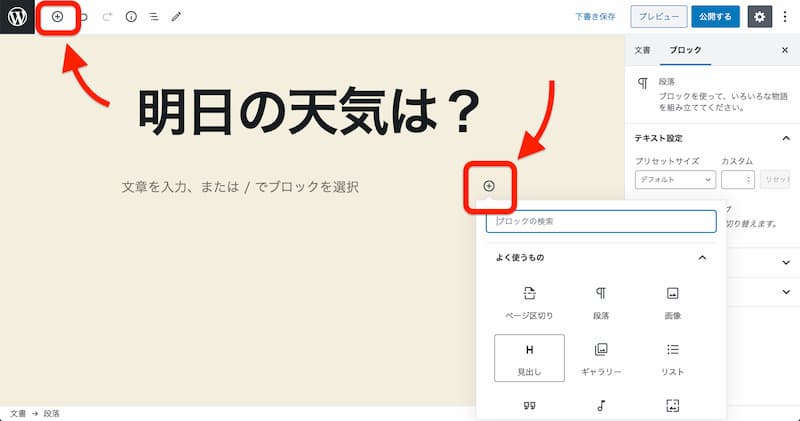
Task: Expand the first collapsed sidebar panel chevron
Action: click(786, 263)
